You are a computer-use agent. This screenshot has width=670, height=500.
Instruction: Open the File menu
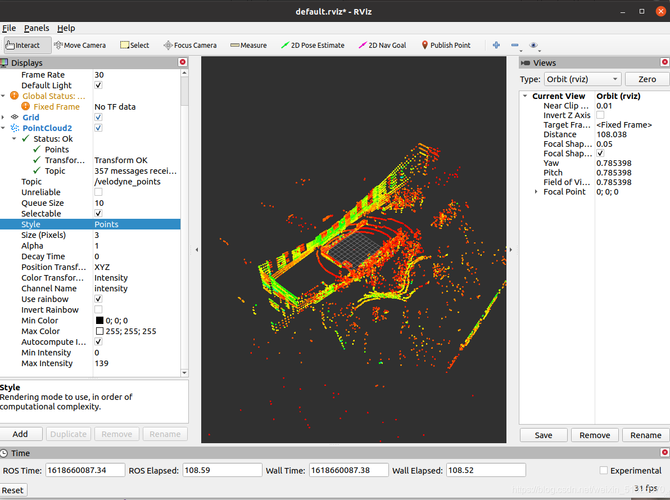(x=9, y=28)
